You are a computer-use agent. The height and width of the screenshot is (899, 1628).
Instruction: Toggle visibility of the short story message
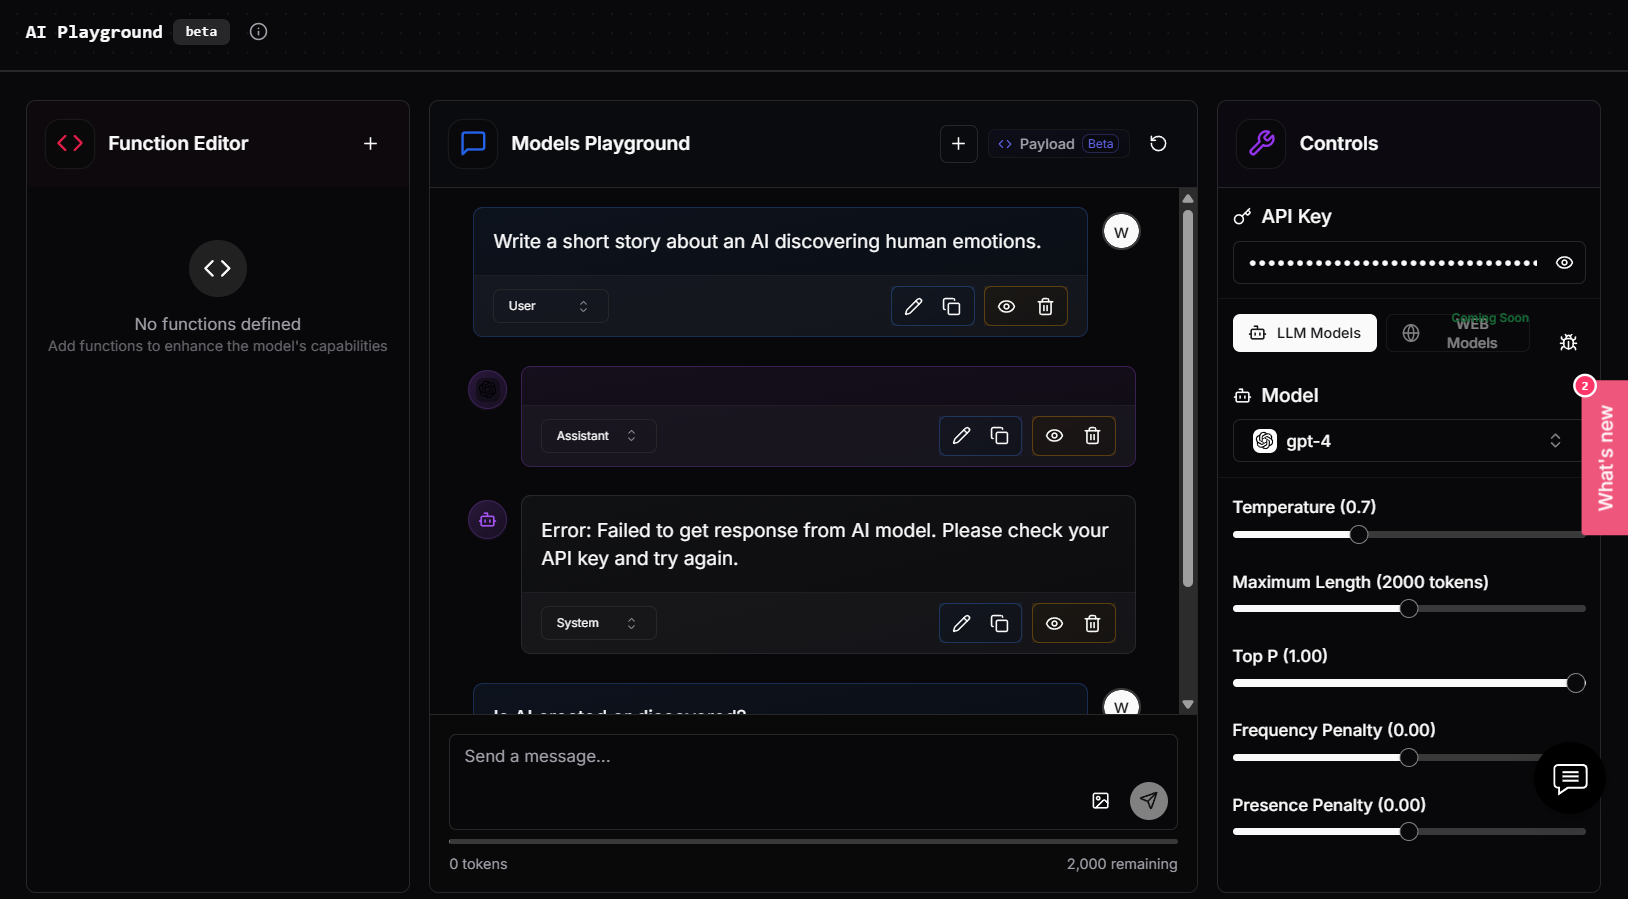[1006, 307]
